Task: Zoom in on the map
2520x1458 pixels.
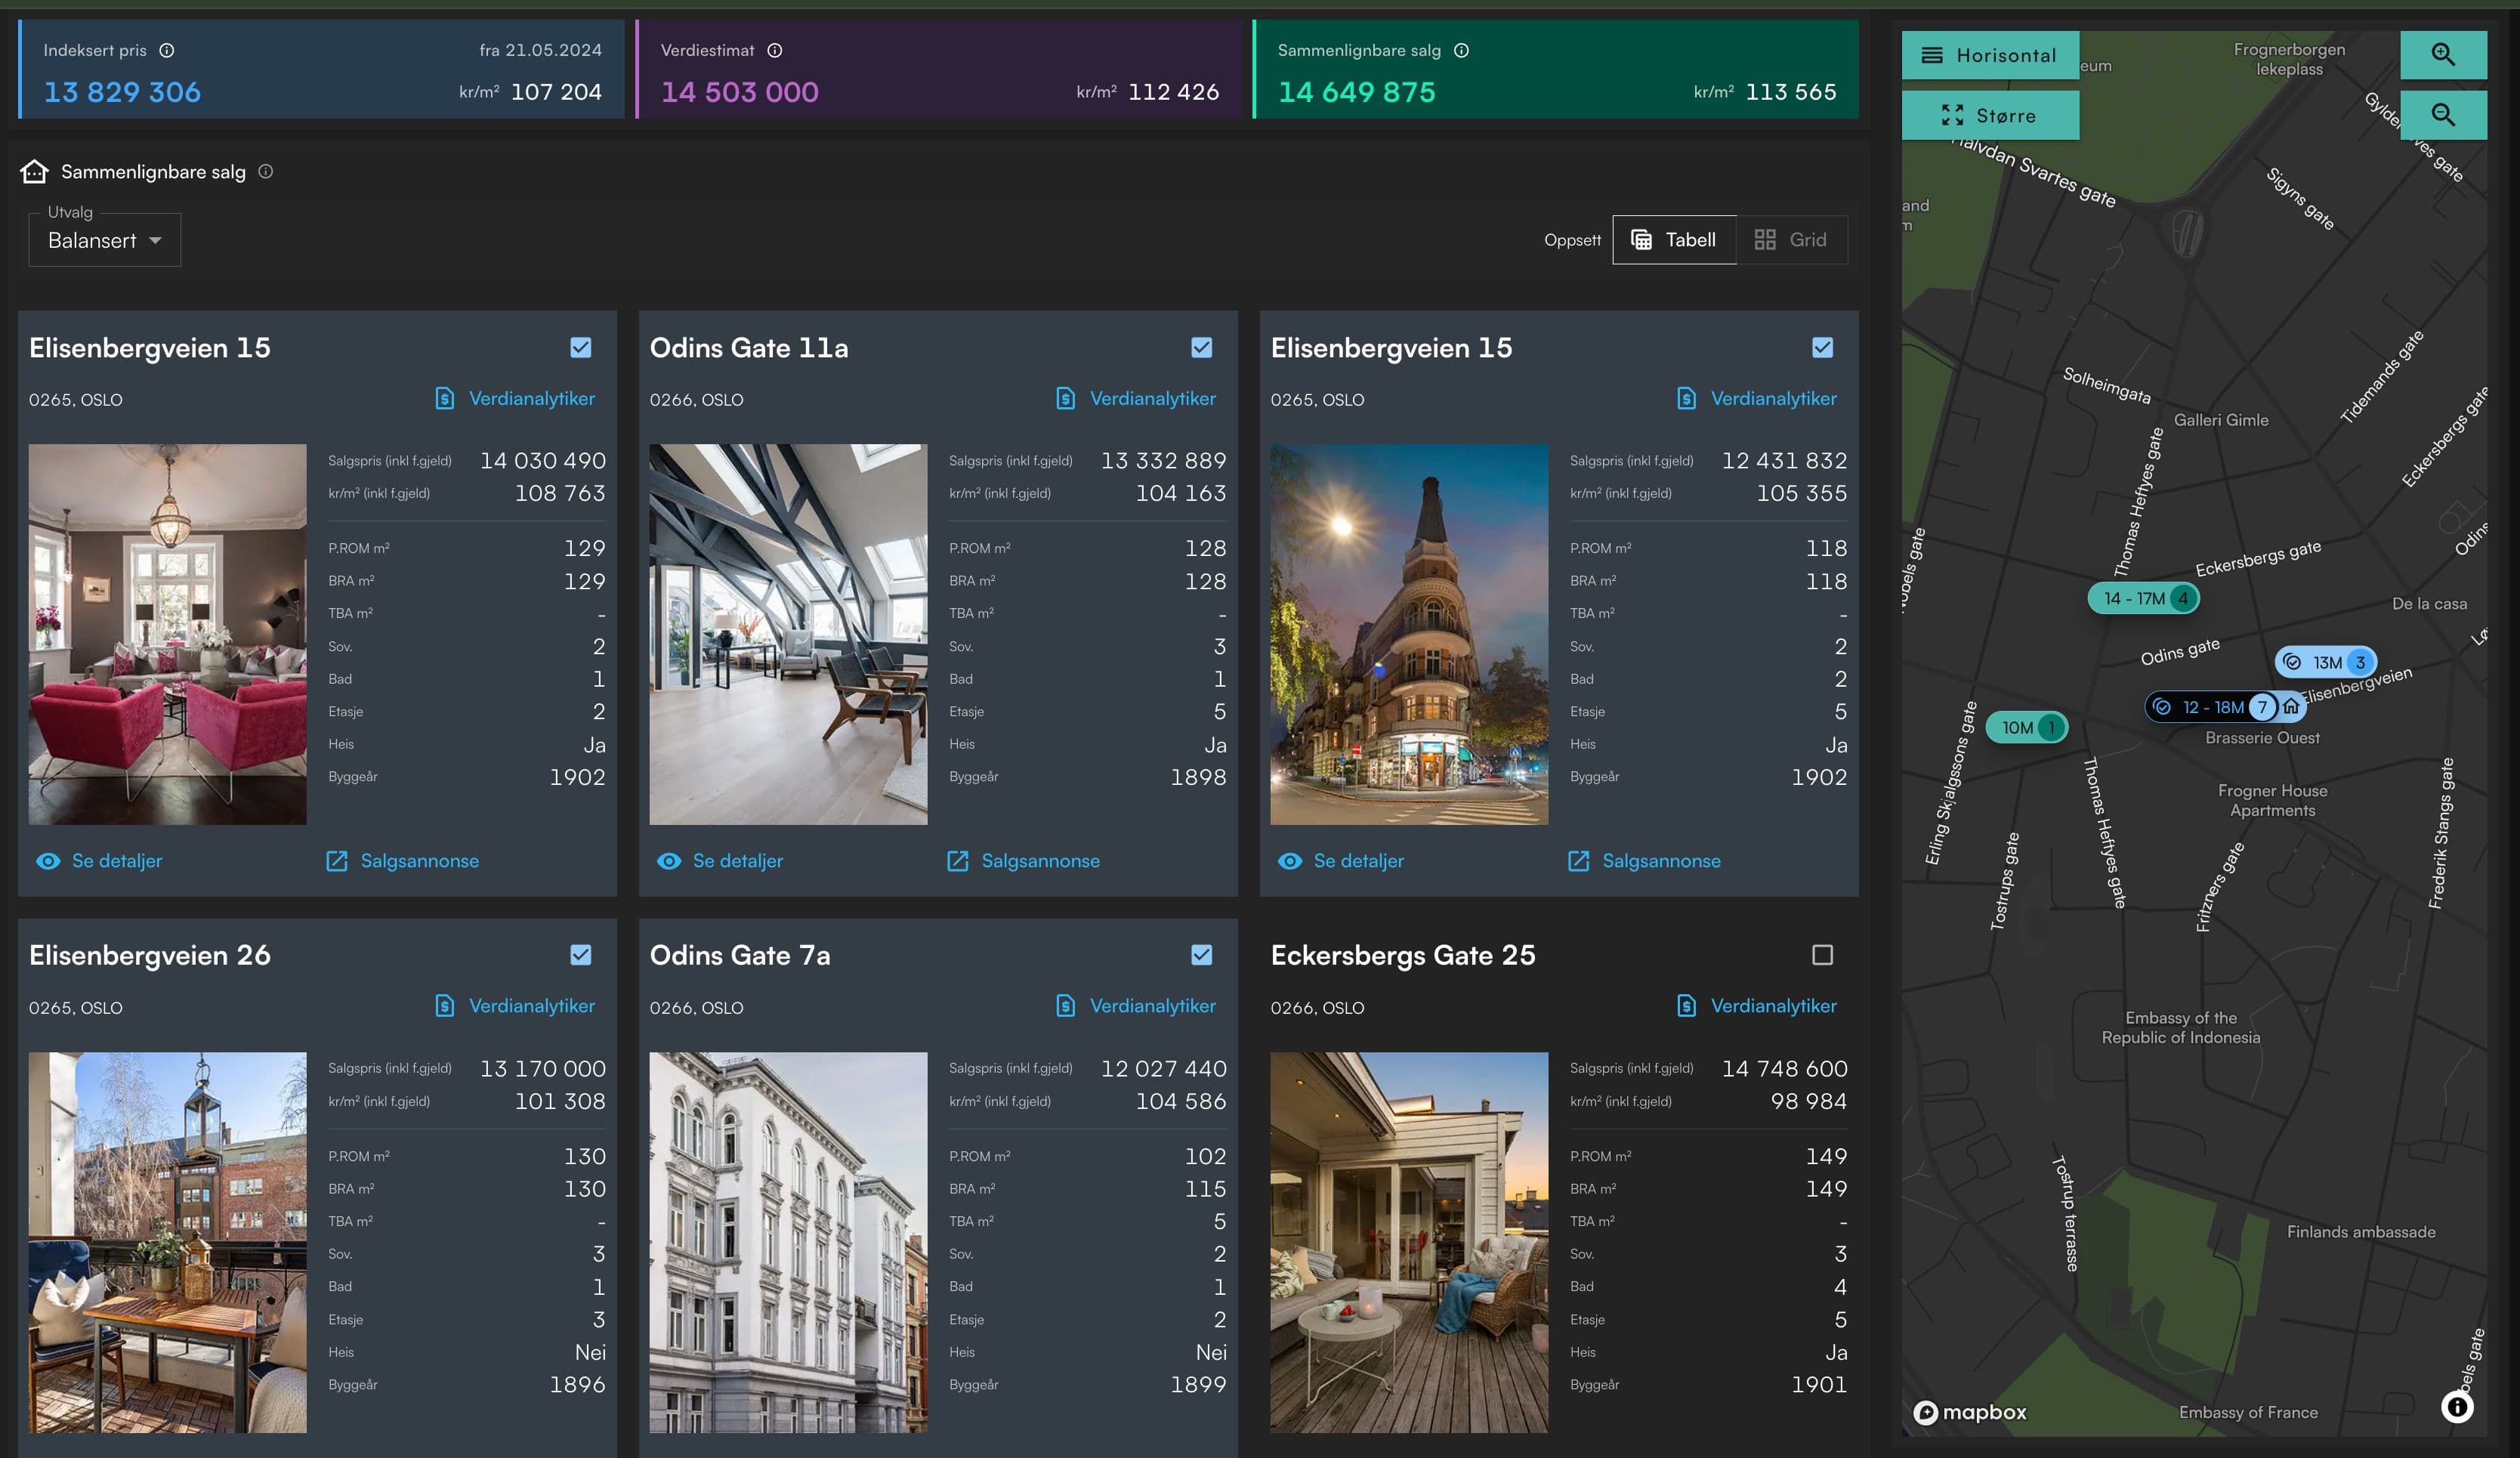Action: [2442, 55]
